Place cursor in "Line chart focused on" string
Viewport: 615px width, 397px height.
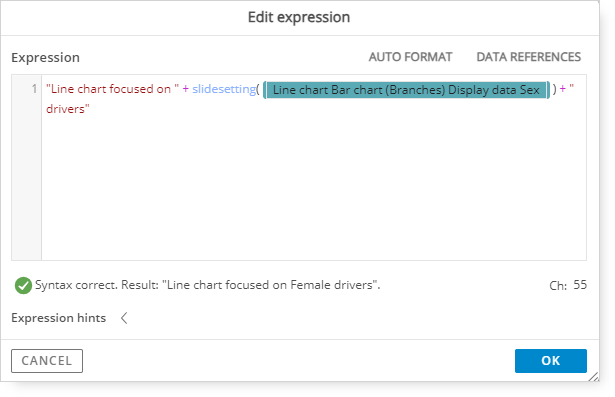(x=112, y=89)
